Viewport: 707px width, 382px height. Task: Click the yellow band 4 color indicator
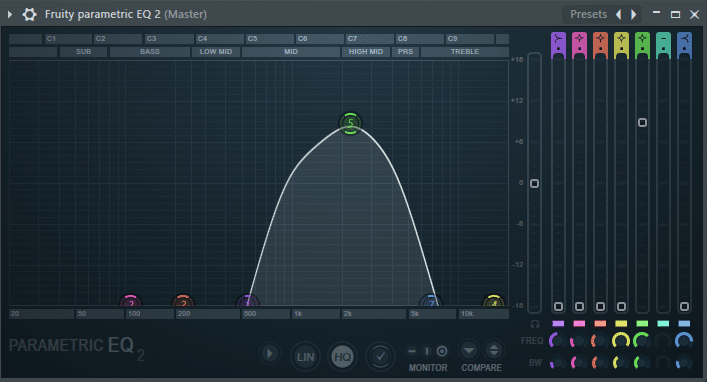tap(621, 323)
